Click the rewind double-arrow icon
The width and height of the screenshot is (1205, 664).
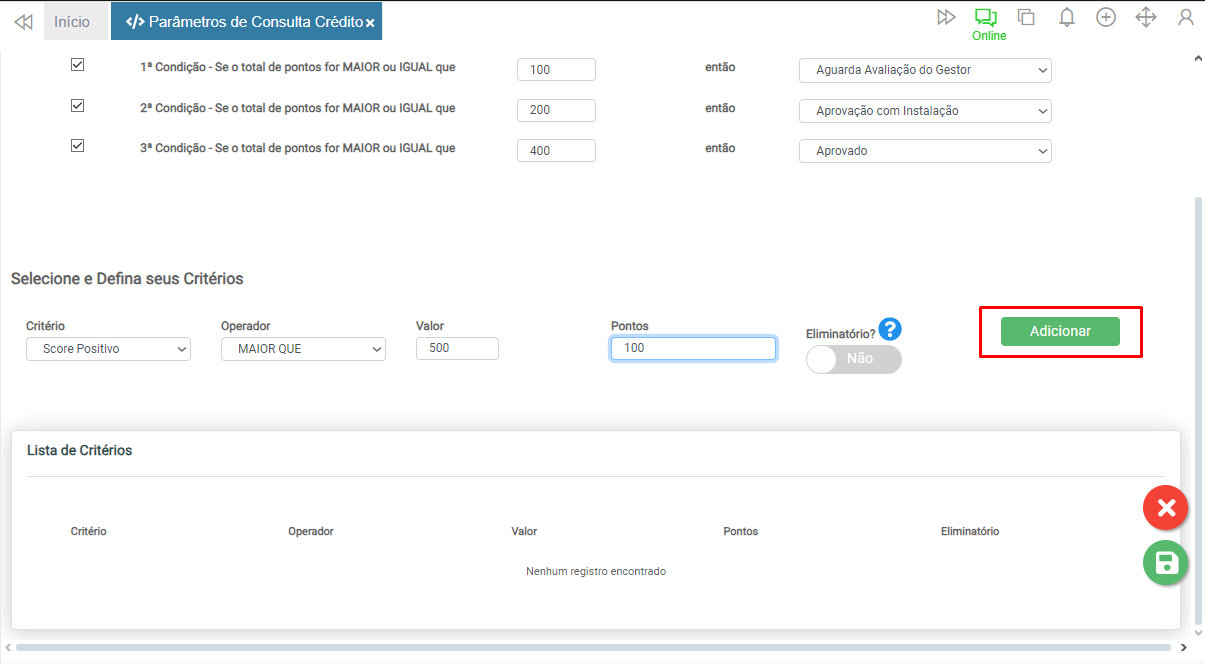coord(23,21)
